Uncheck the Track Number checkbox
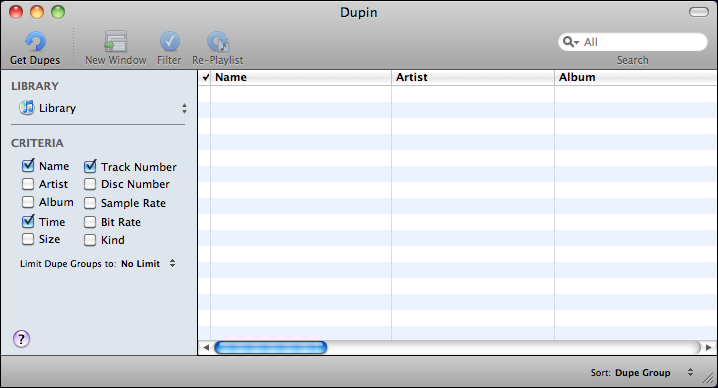 pyautogui.click(x=90, y=166)
